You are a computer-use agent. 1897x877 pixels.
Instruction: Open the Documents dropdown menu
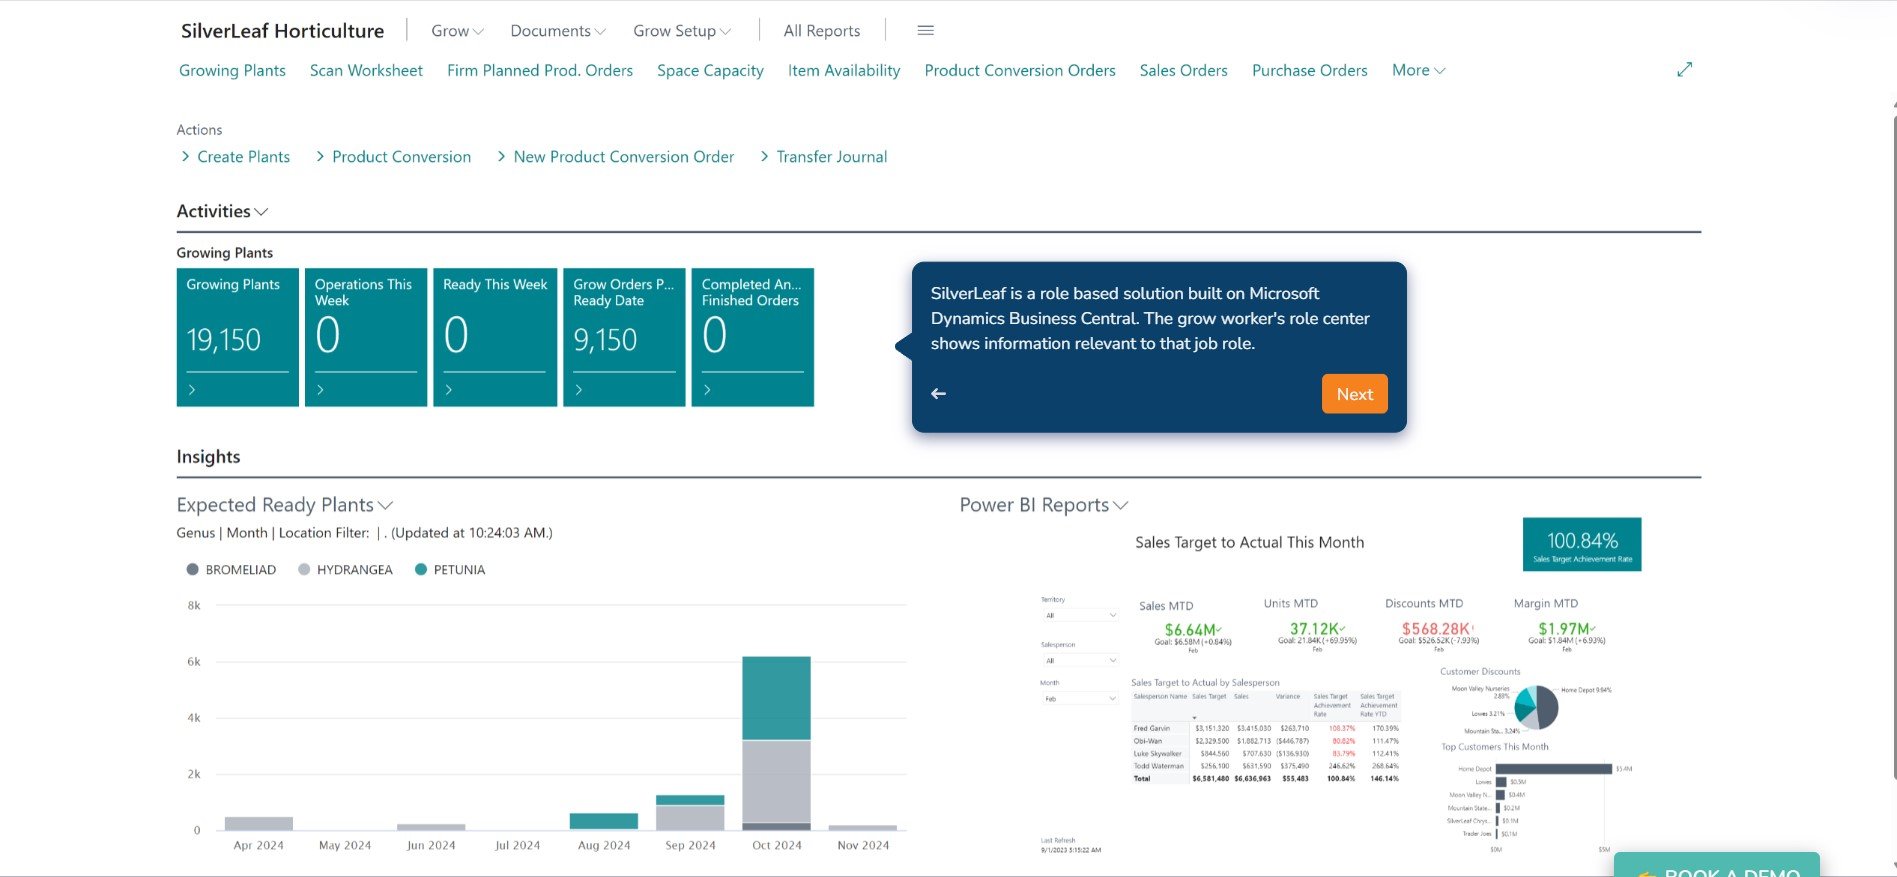tap(558, 31)
